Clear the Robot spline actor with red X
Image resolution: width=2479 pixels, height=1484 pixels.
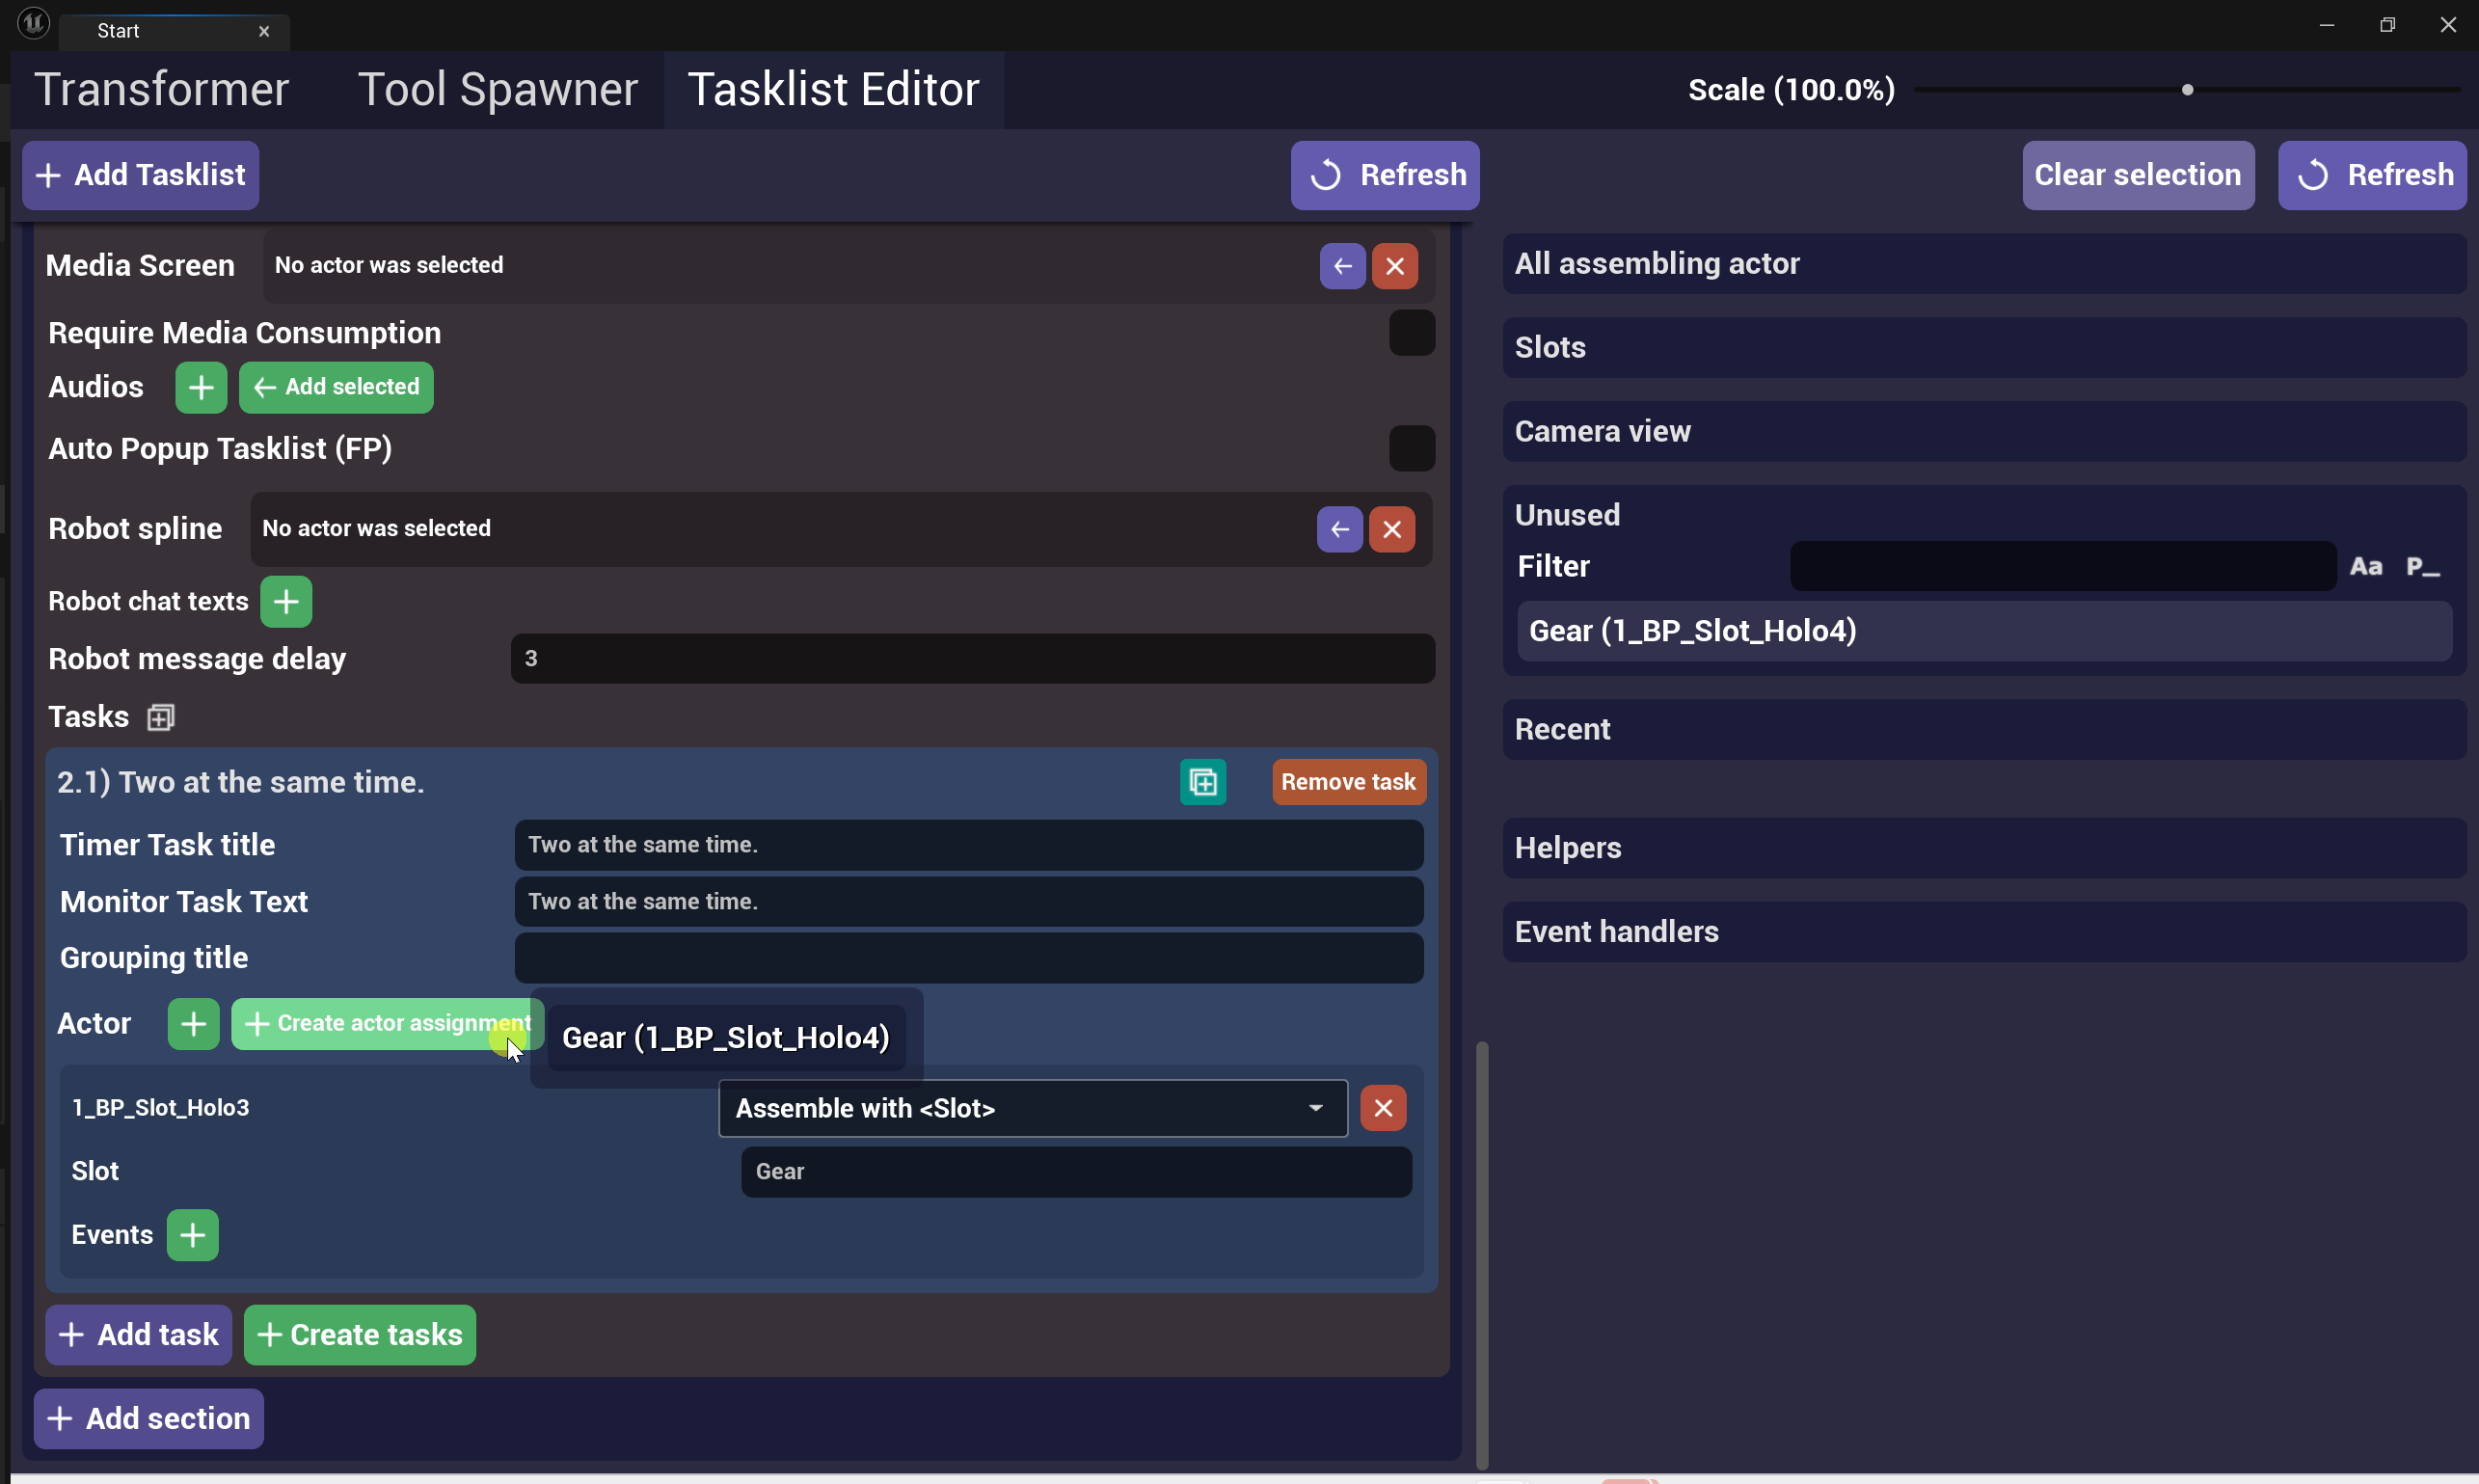tap(1391, 529)
